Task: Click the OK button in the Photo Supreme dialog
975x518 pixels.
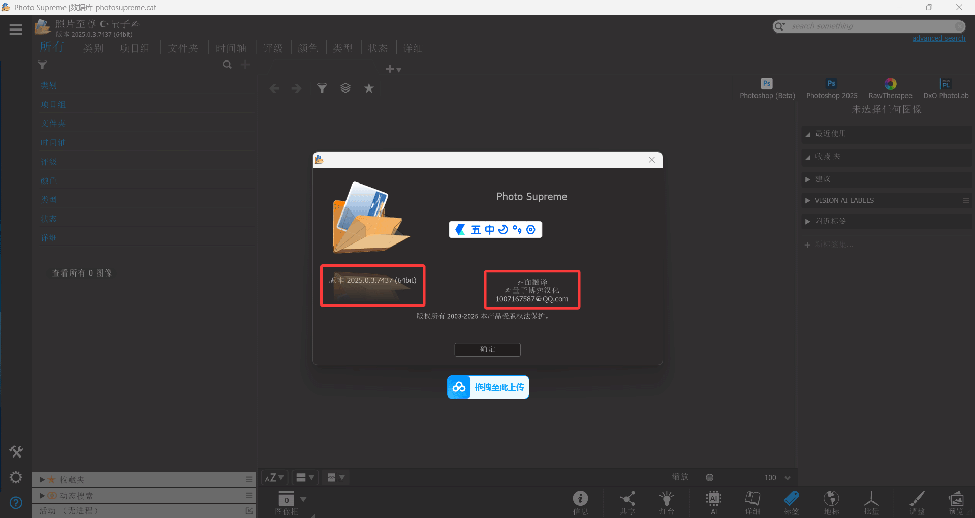Action: pyautogui.click(x=488, y=349)
